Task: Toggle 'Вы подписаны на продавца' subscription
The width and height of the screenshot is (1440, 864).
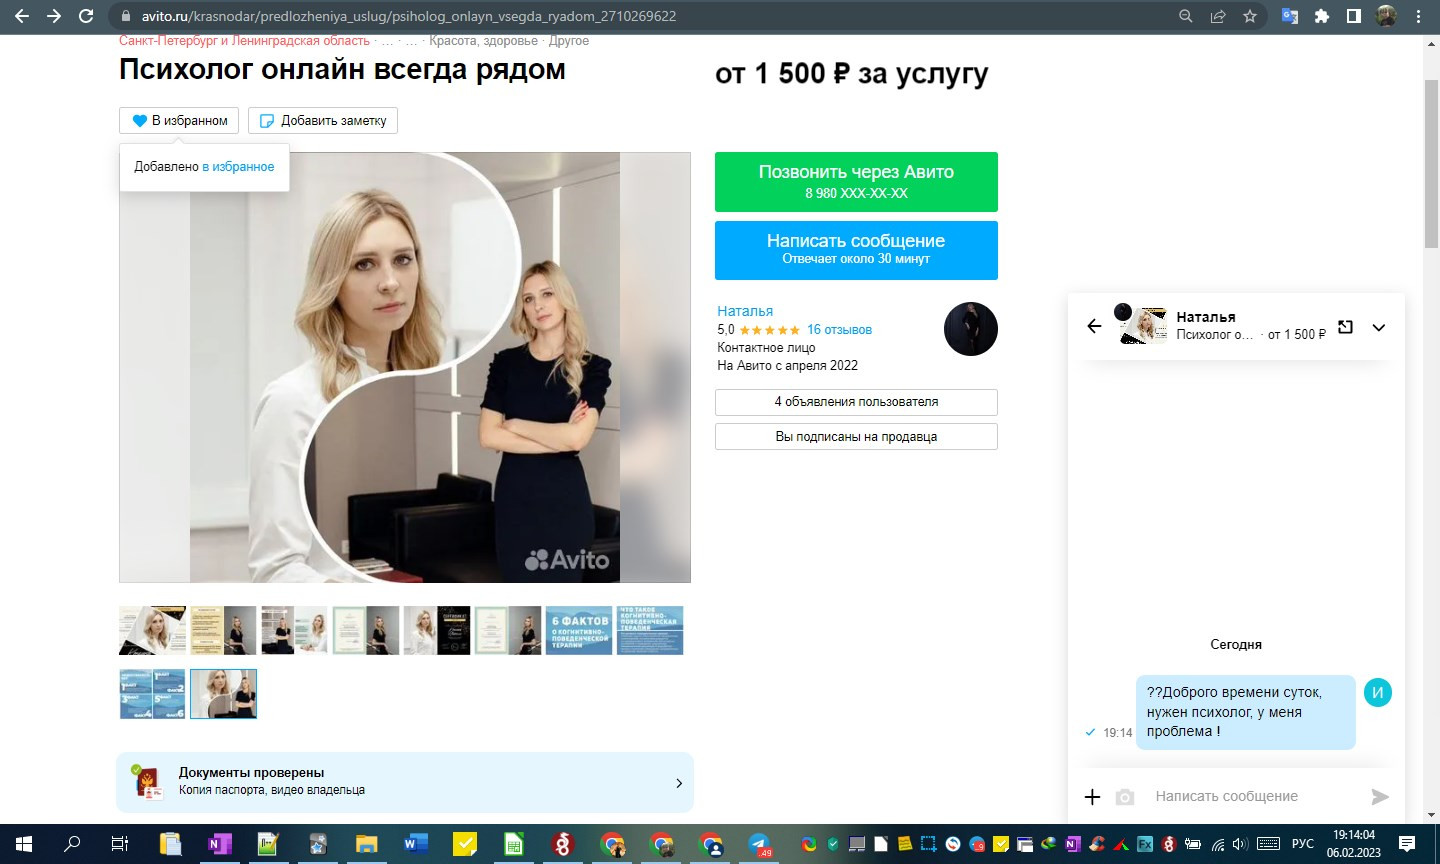Action: (x=856, y=436)
